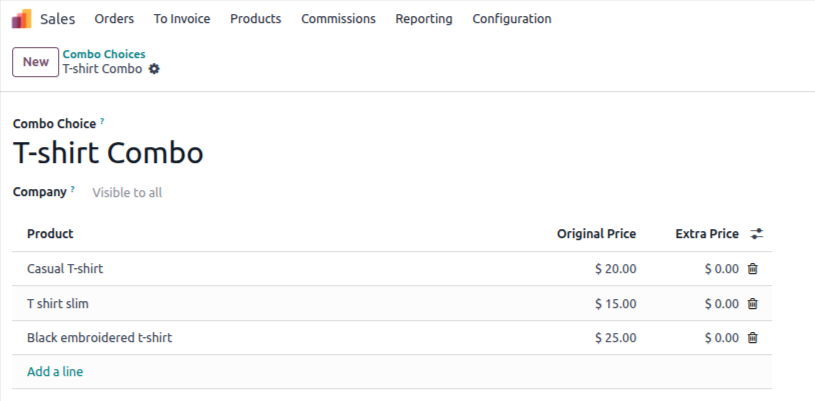The width and height of the screenshot is (815, 401).
Task: Delete the Casual T-shirt line
Action: pos(752,269)
